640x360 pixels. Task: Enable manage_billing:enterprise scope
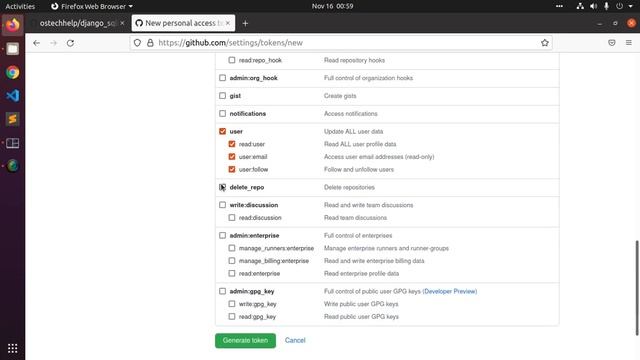[x=232, y=260]
